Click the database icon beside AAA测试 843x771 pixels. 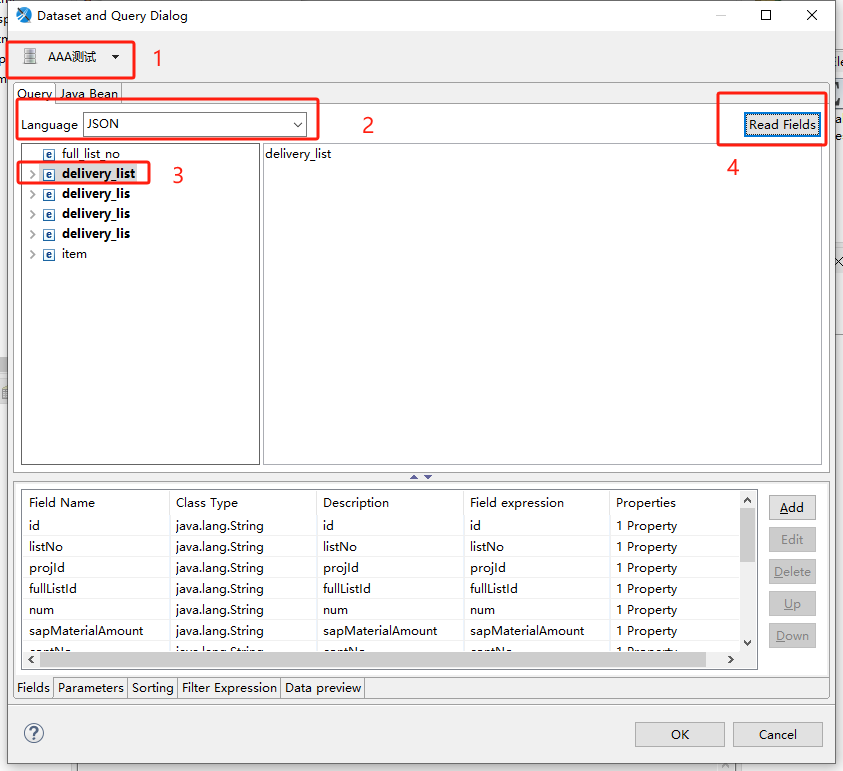pyautogui.click(x=31, y=58)
